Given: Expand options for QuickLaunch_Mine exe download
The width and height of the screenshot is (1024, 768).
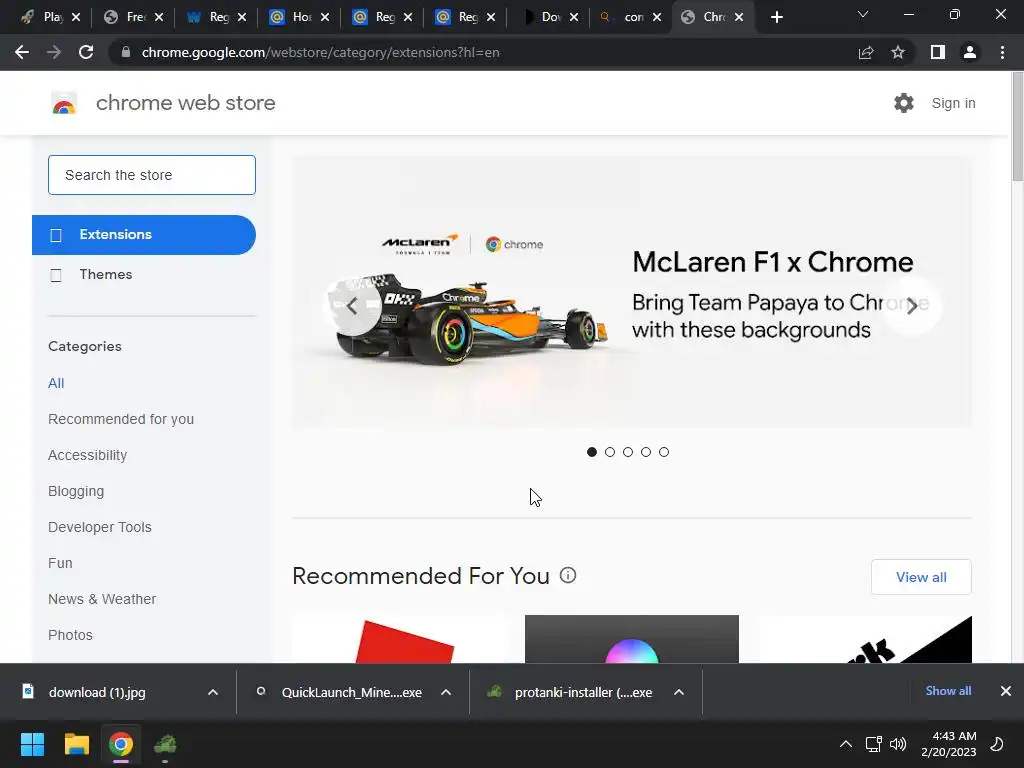Looking at the screenshot, I should coord(446,692).
